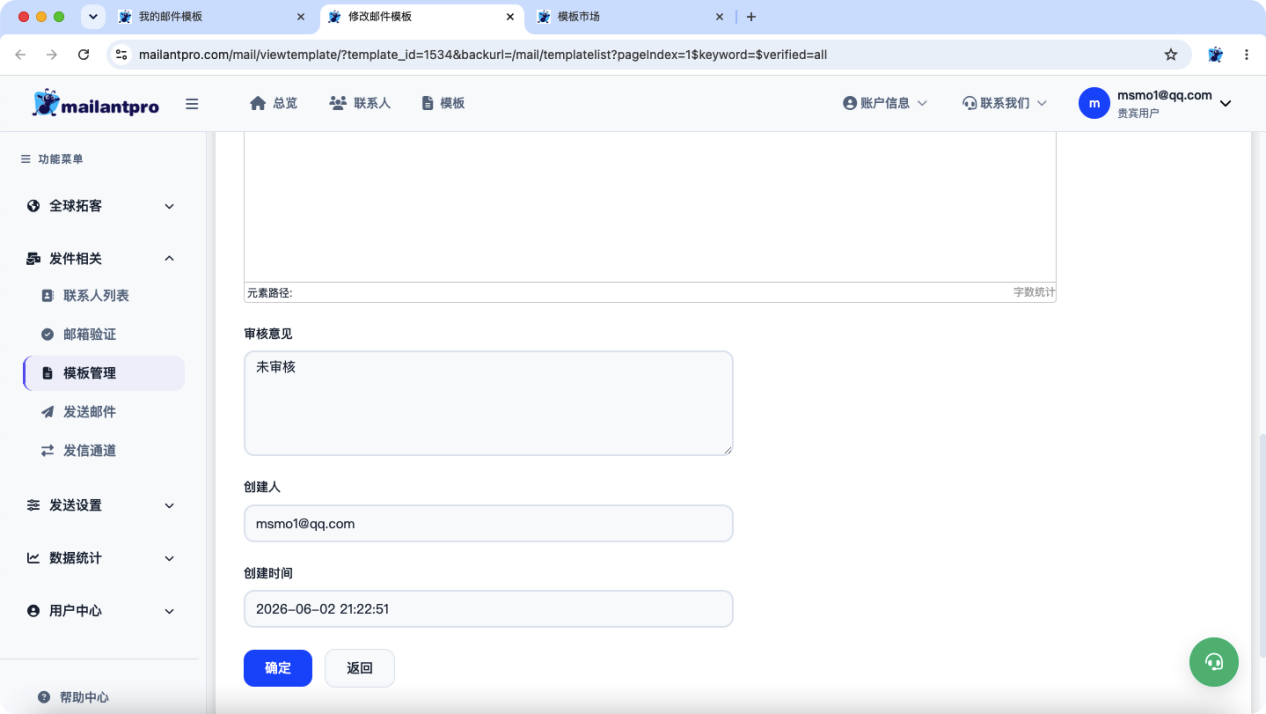Click the browser back arrow
This screenshot has width=1266, height=714.
click(21, 55)
